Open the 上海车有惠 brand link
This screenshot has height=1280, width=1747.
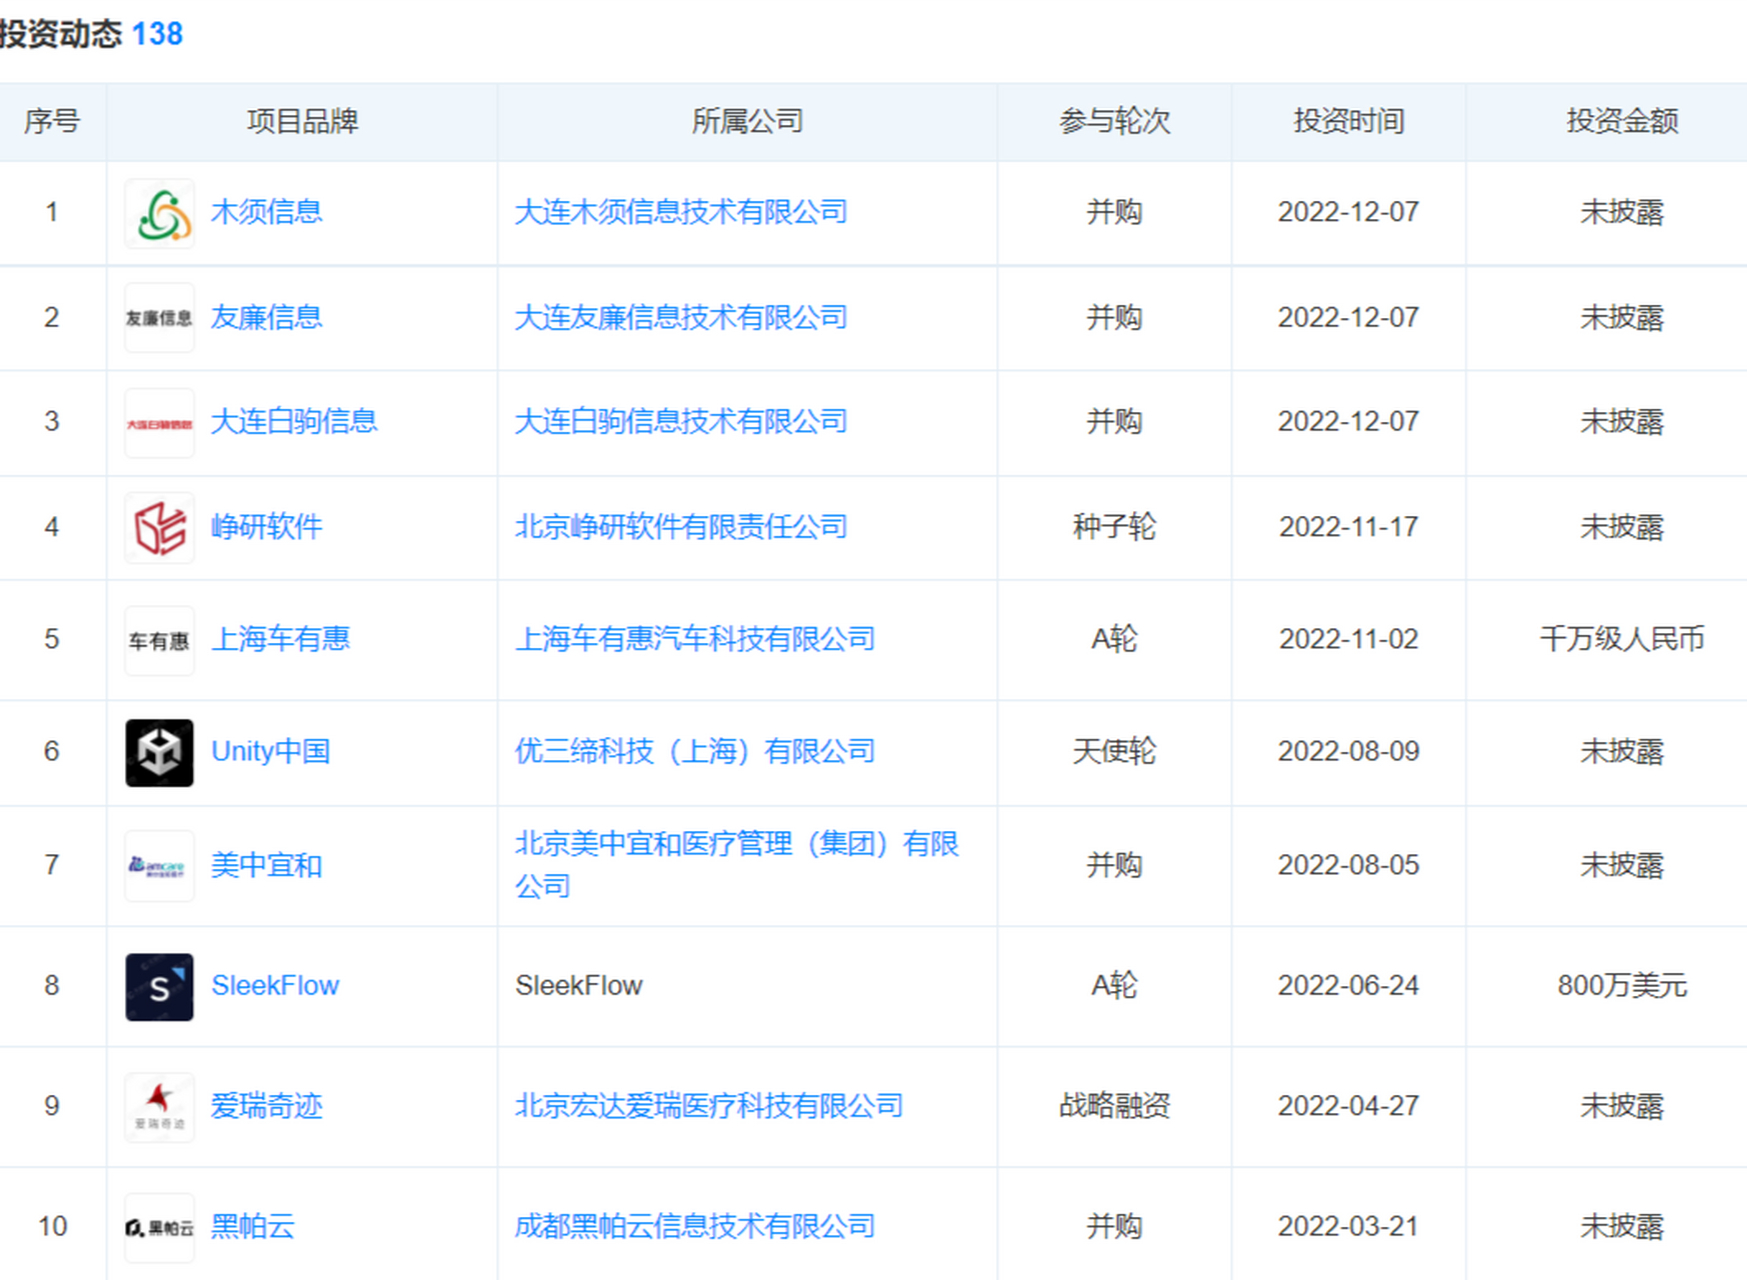point(280,638)
